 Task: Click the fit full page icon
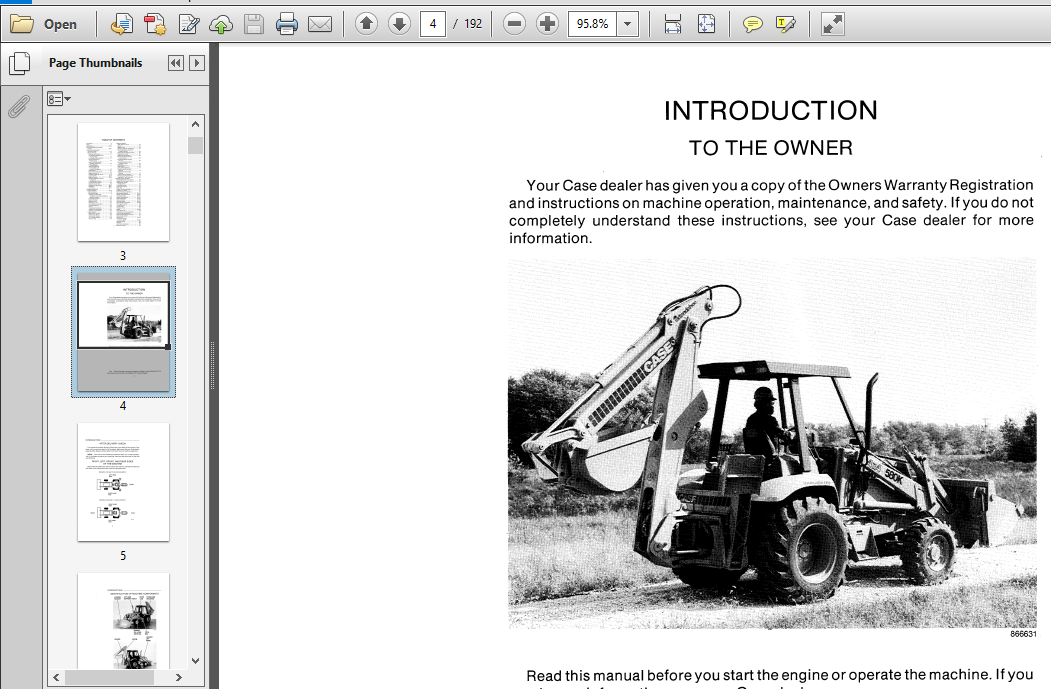tap(706, 25)
